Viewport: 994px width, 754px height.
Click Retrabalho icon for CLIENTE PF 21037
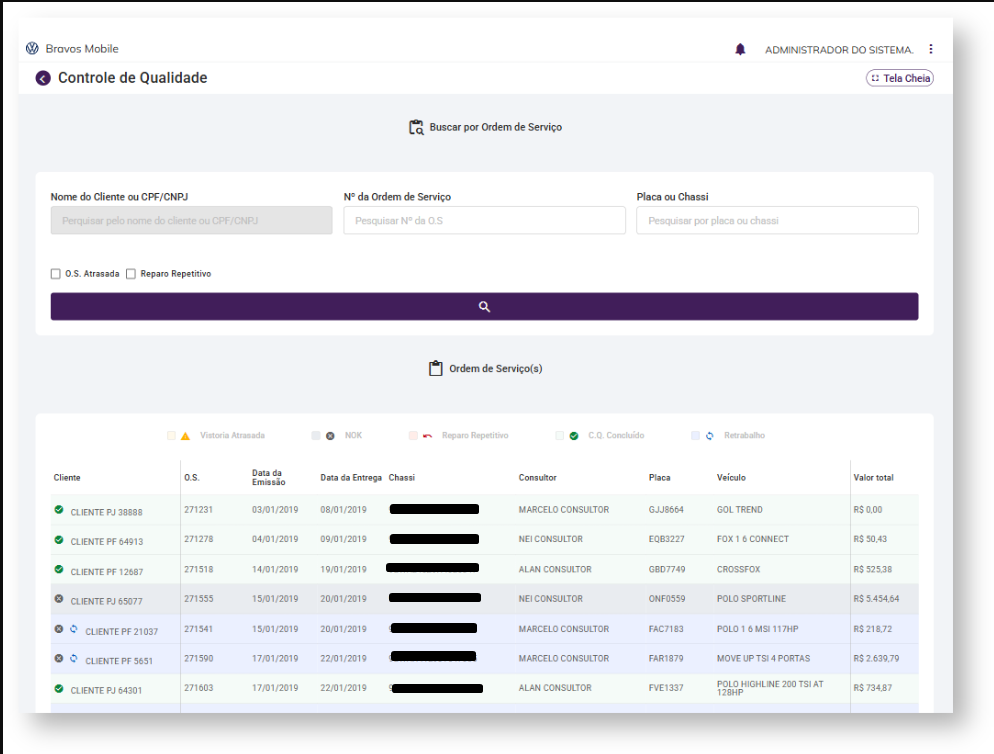pos(74,629)
